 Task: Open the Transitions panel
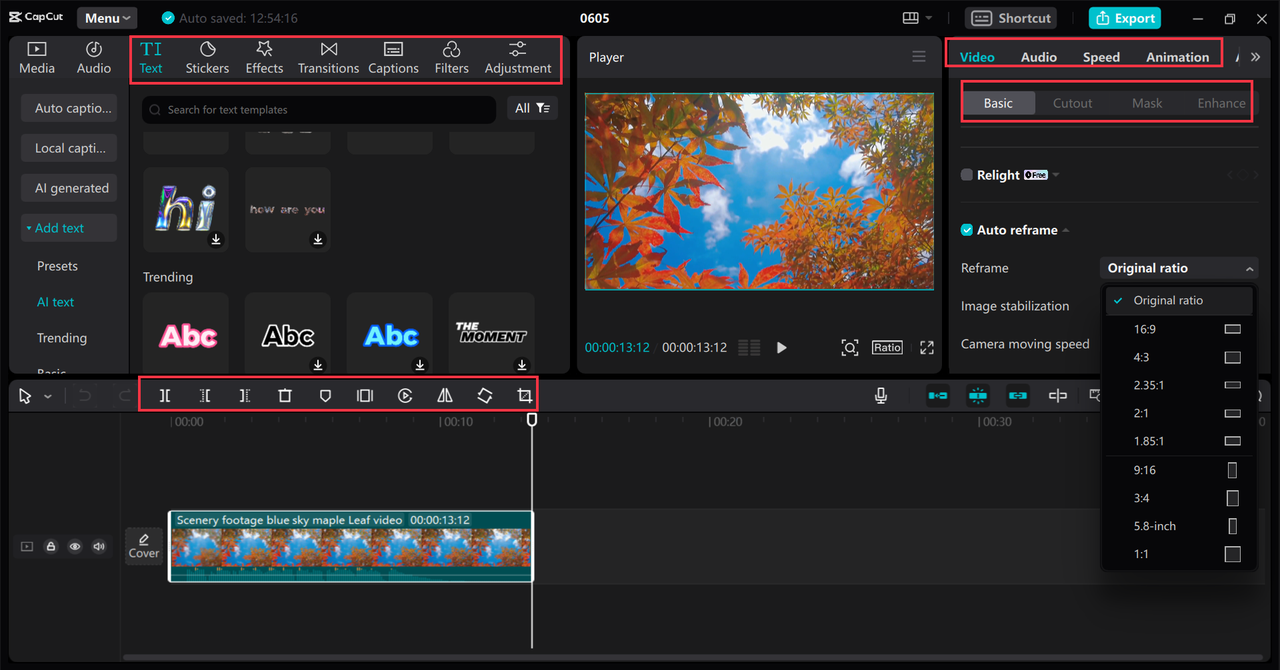(x=328, y=58)
